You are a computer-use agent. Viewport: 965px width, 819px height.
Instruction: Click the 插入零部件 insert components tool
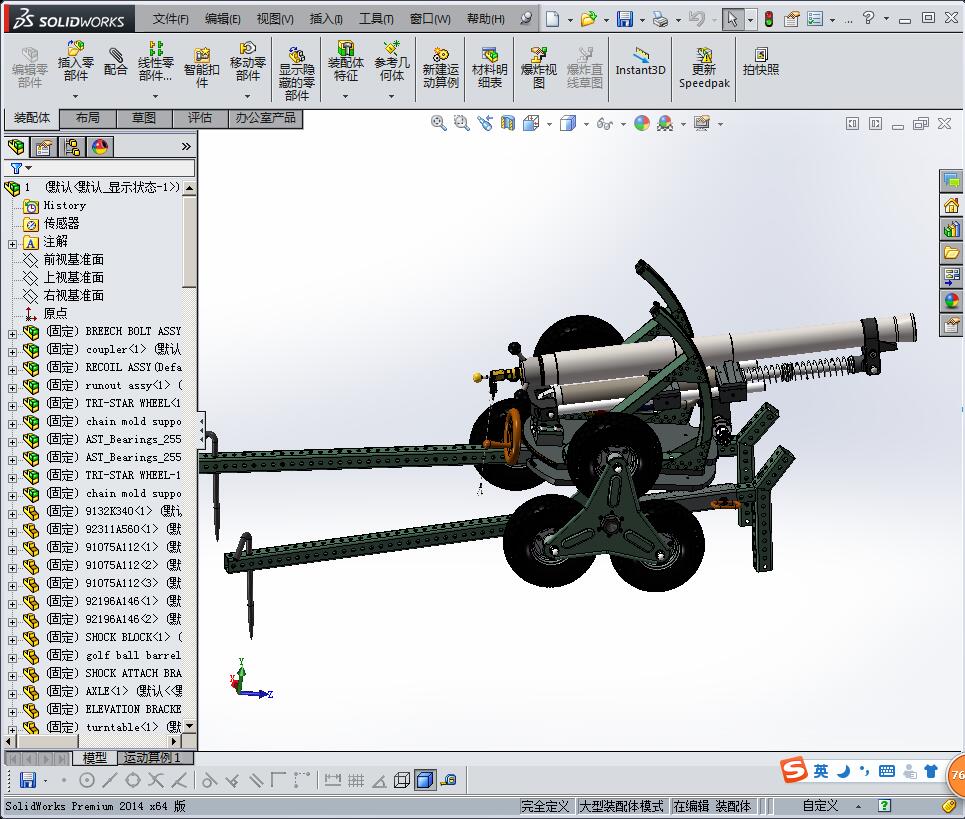tap(76, 62)
